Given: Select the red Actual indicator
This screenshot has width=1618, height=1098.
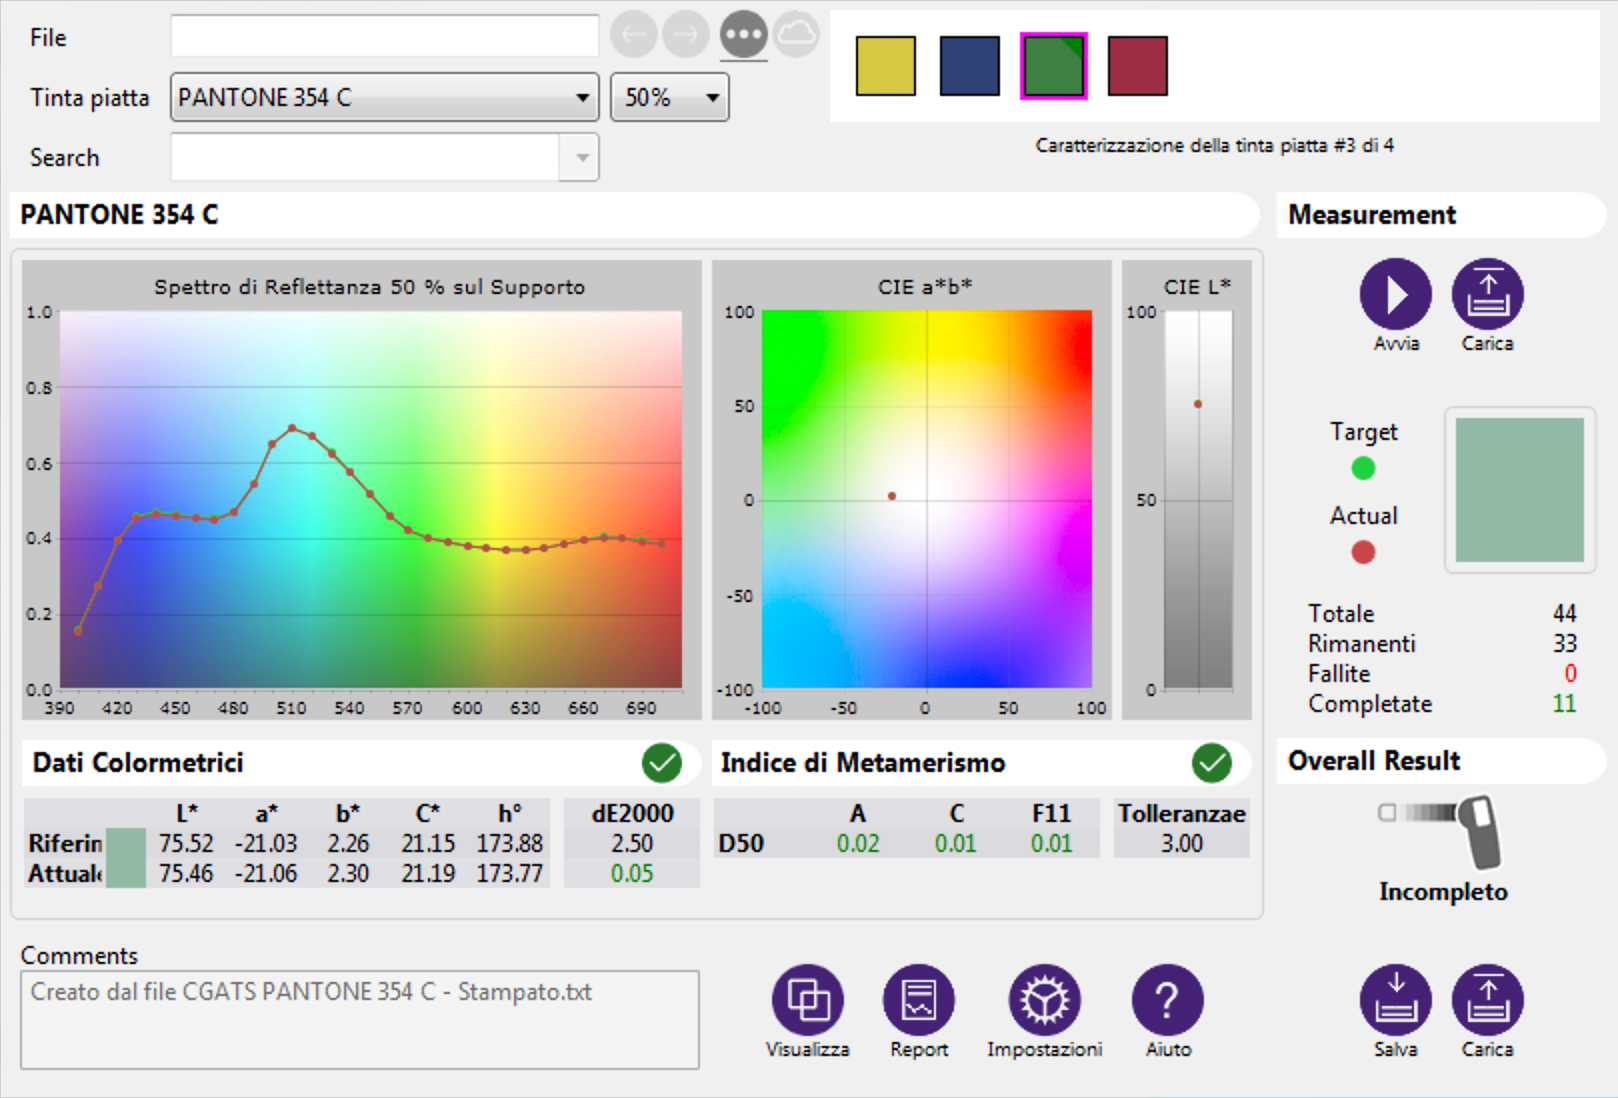Looking at the screenshot, I should click(1363, 552).
